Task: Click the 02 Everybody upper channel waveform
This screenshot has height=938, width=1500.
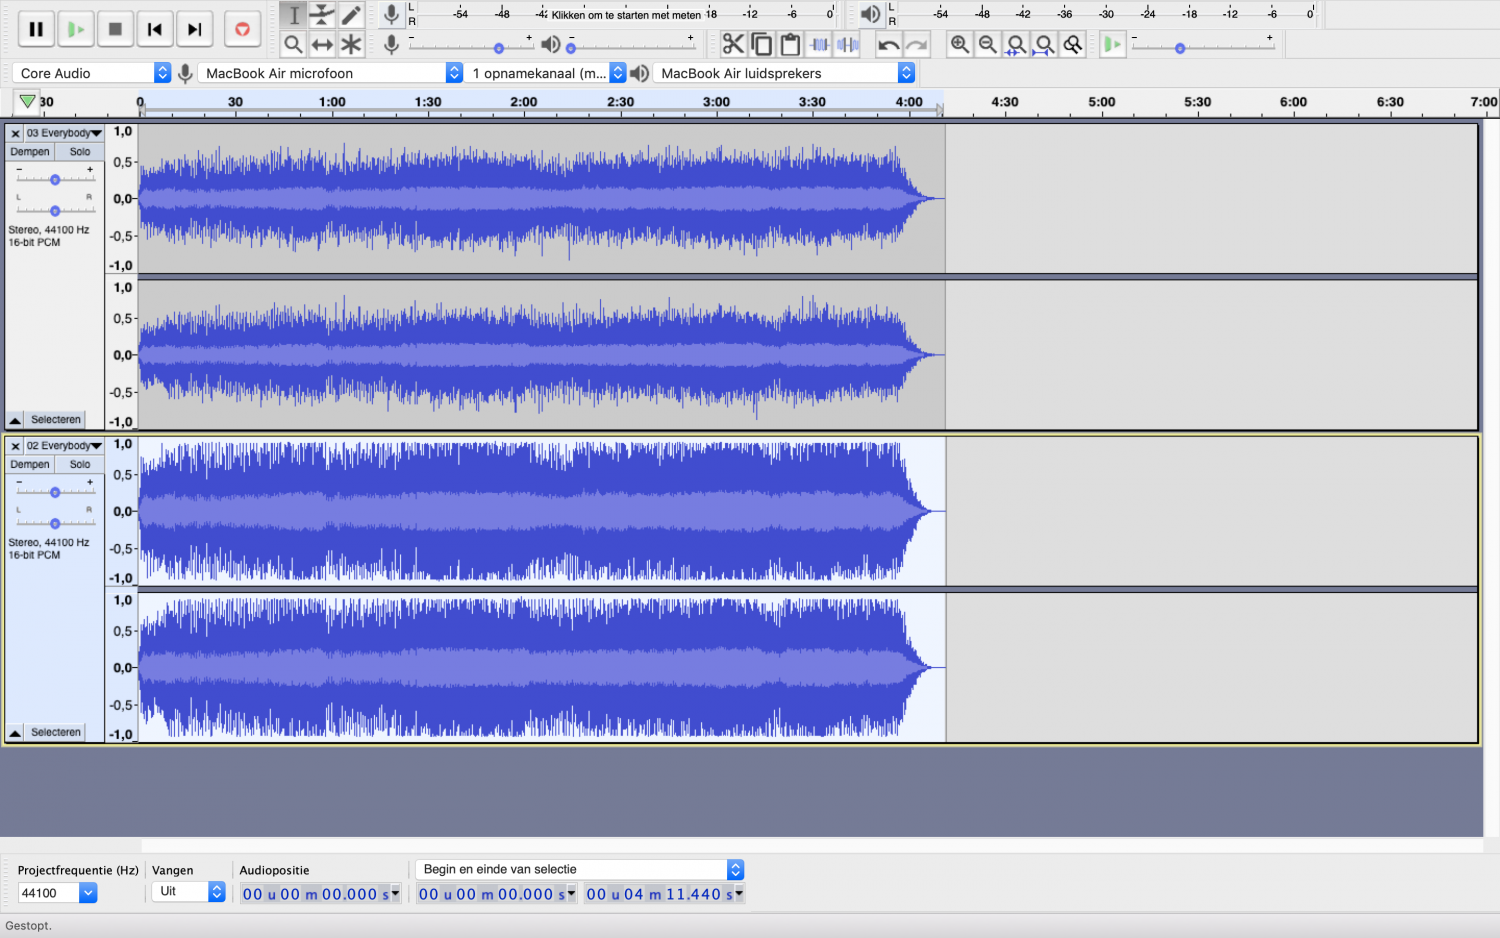Action: click(x=541, y=511)
